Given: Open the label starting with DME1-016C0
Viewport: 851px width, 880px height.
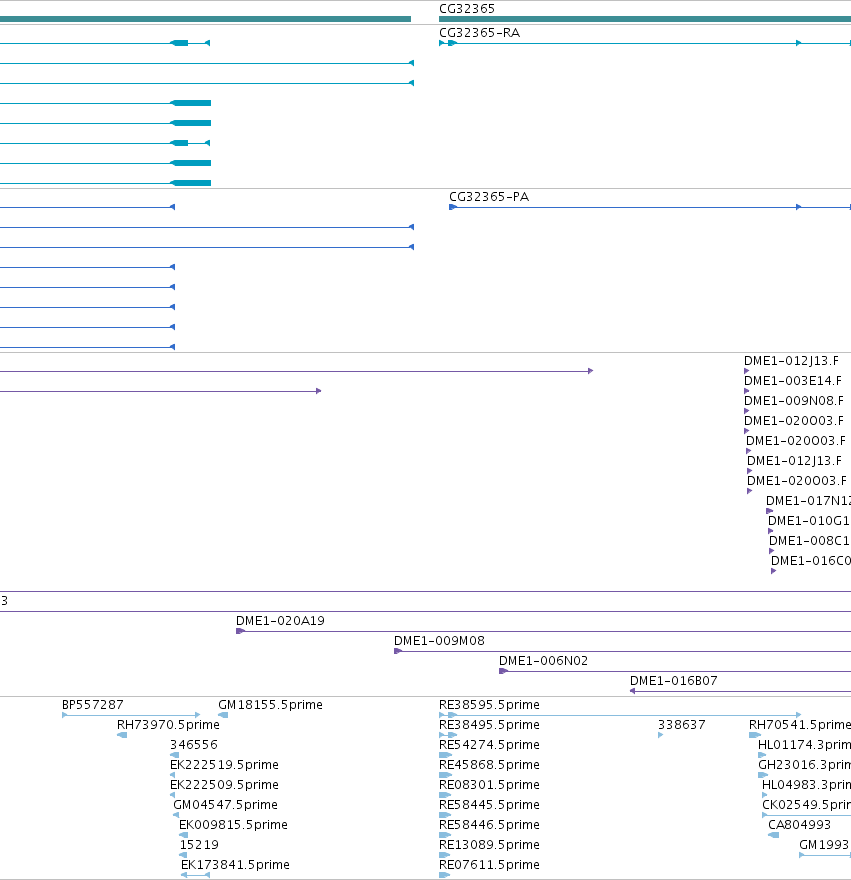Looking at the screenshot, I should point(811,561).
